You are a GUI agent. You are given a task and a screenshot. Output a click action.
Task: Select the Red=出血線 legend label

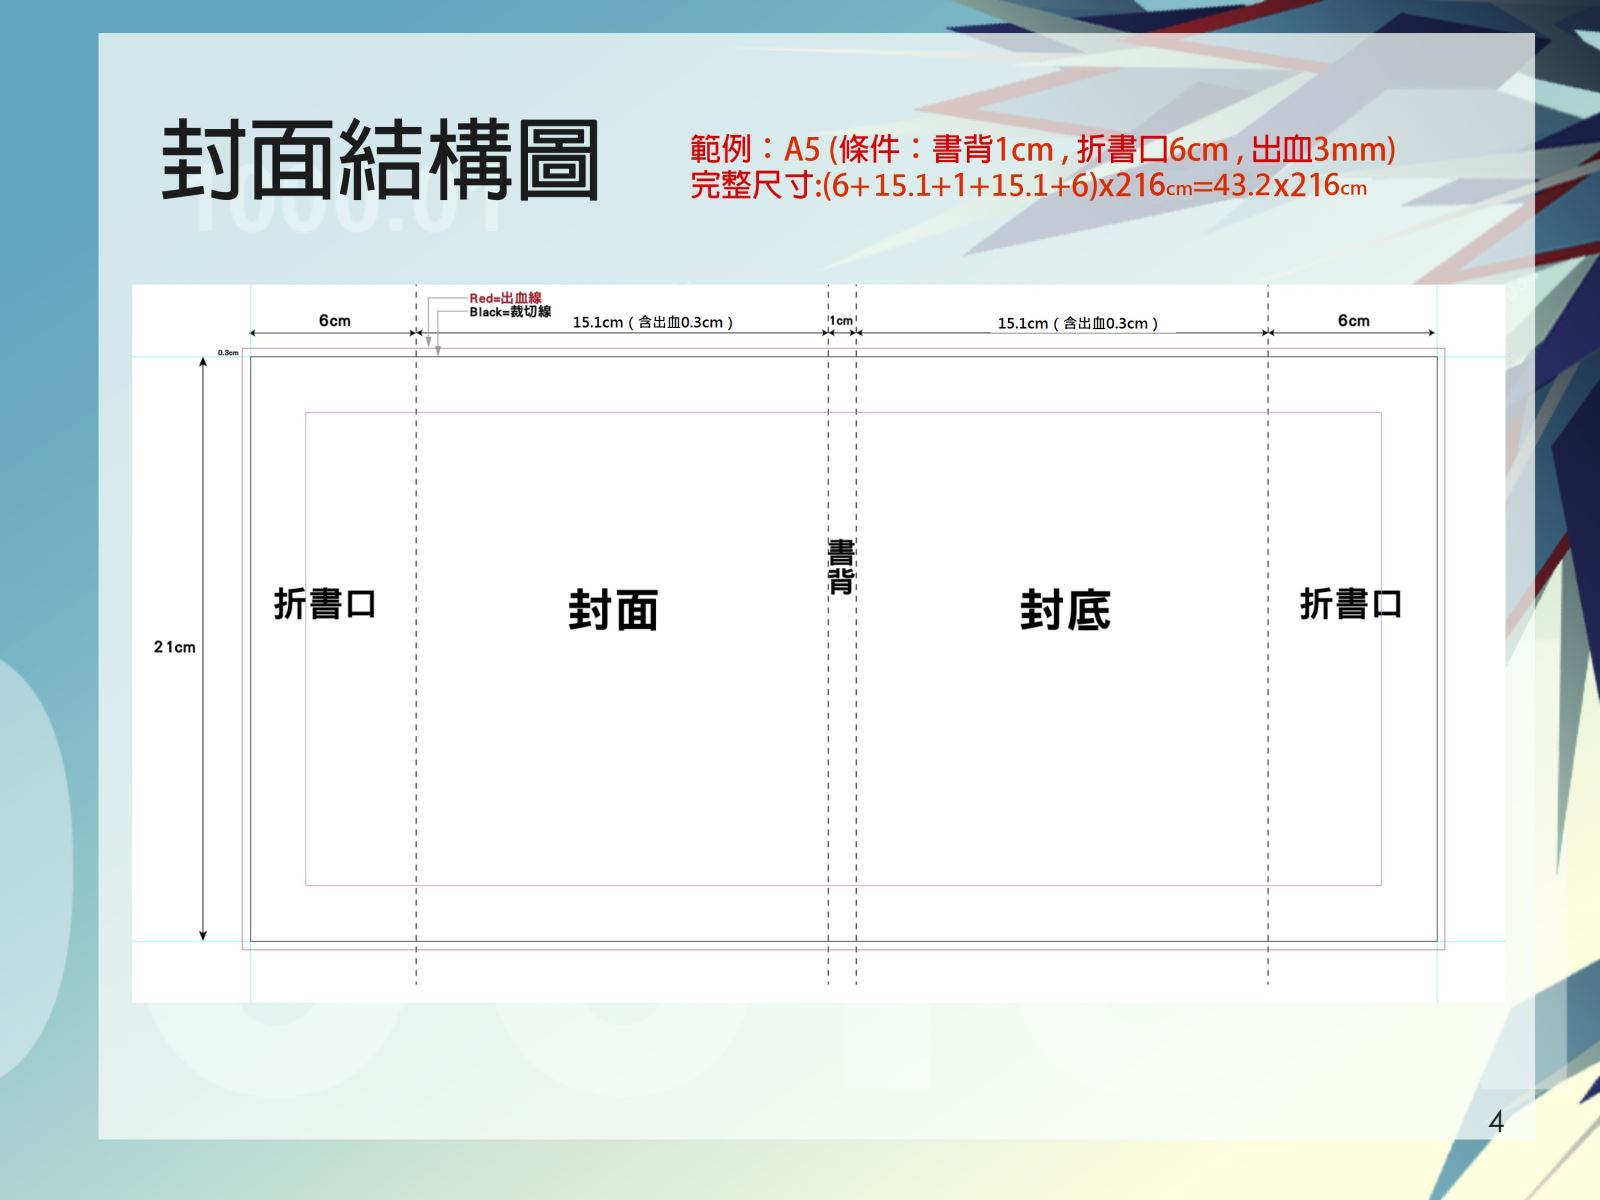click(505, 298)
